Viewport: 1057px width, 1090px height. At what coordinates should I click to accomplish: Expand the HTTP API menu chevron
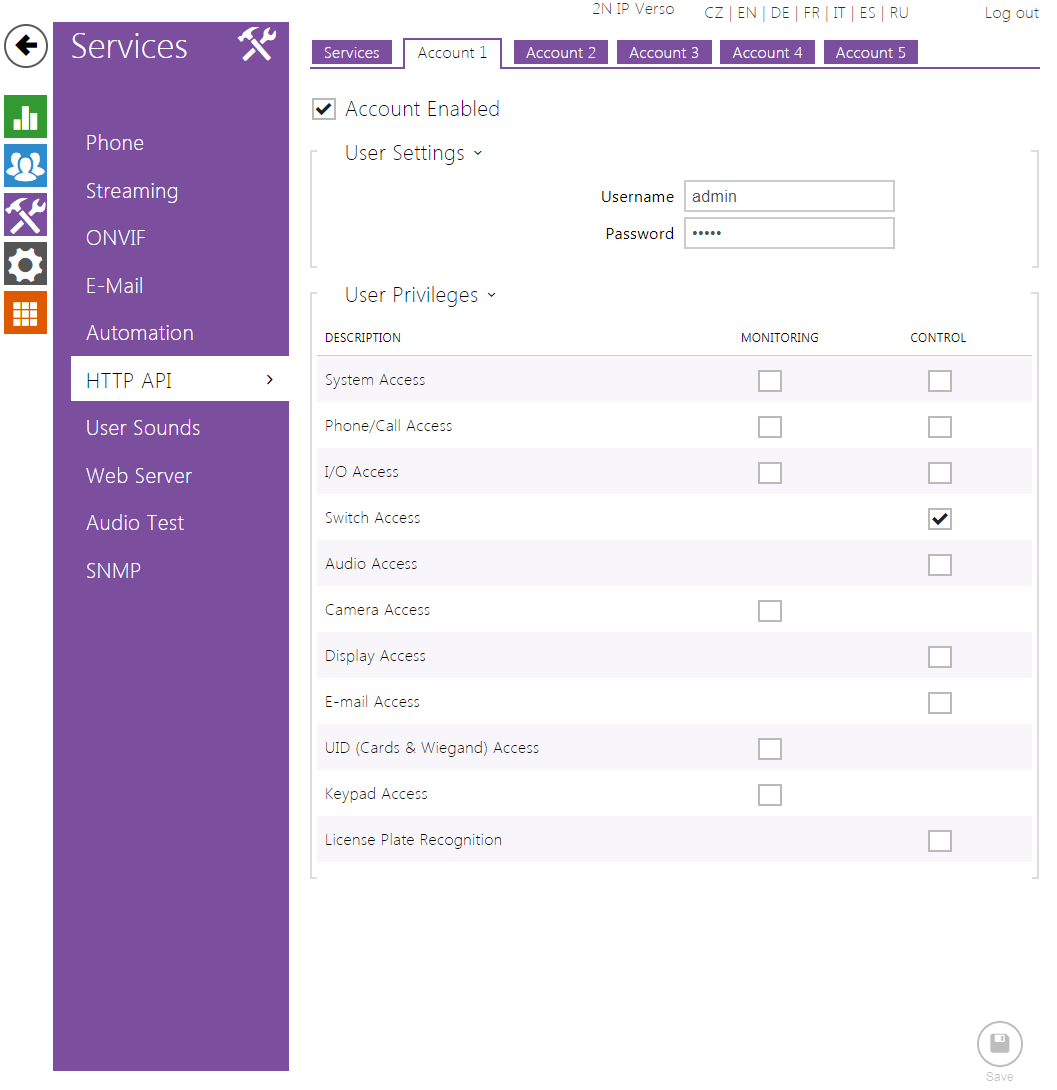click(270, 380)
